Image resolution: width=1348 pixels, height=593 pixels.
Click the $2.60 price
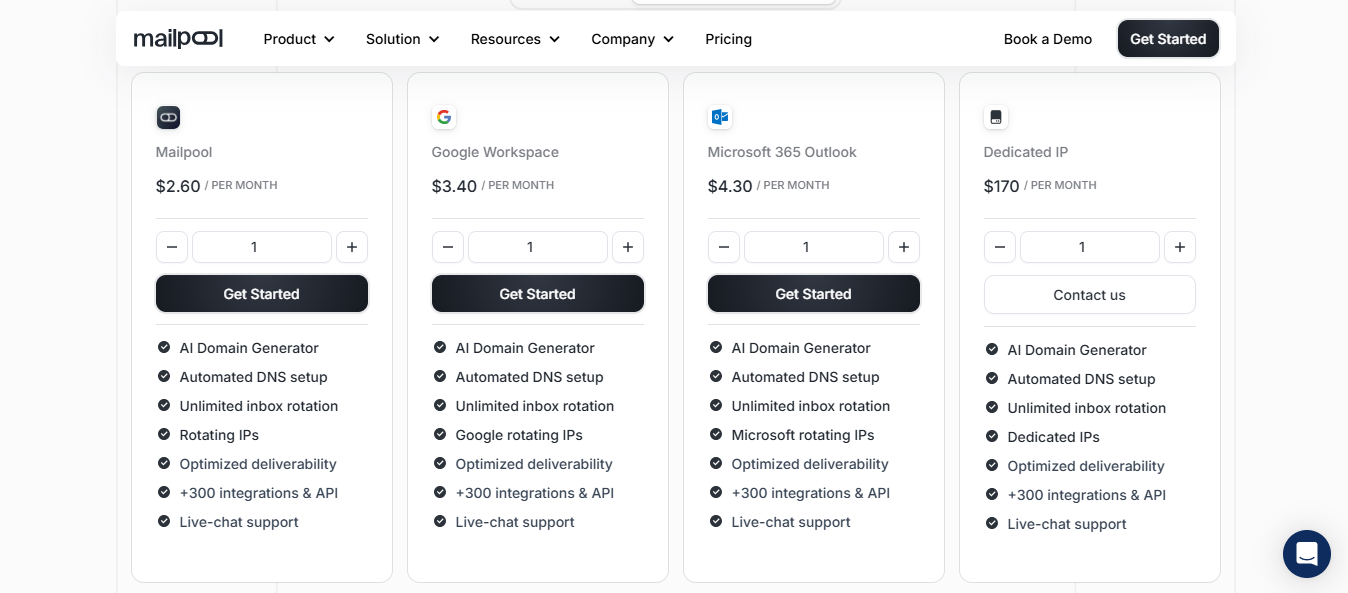coord(178,186)
